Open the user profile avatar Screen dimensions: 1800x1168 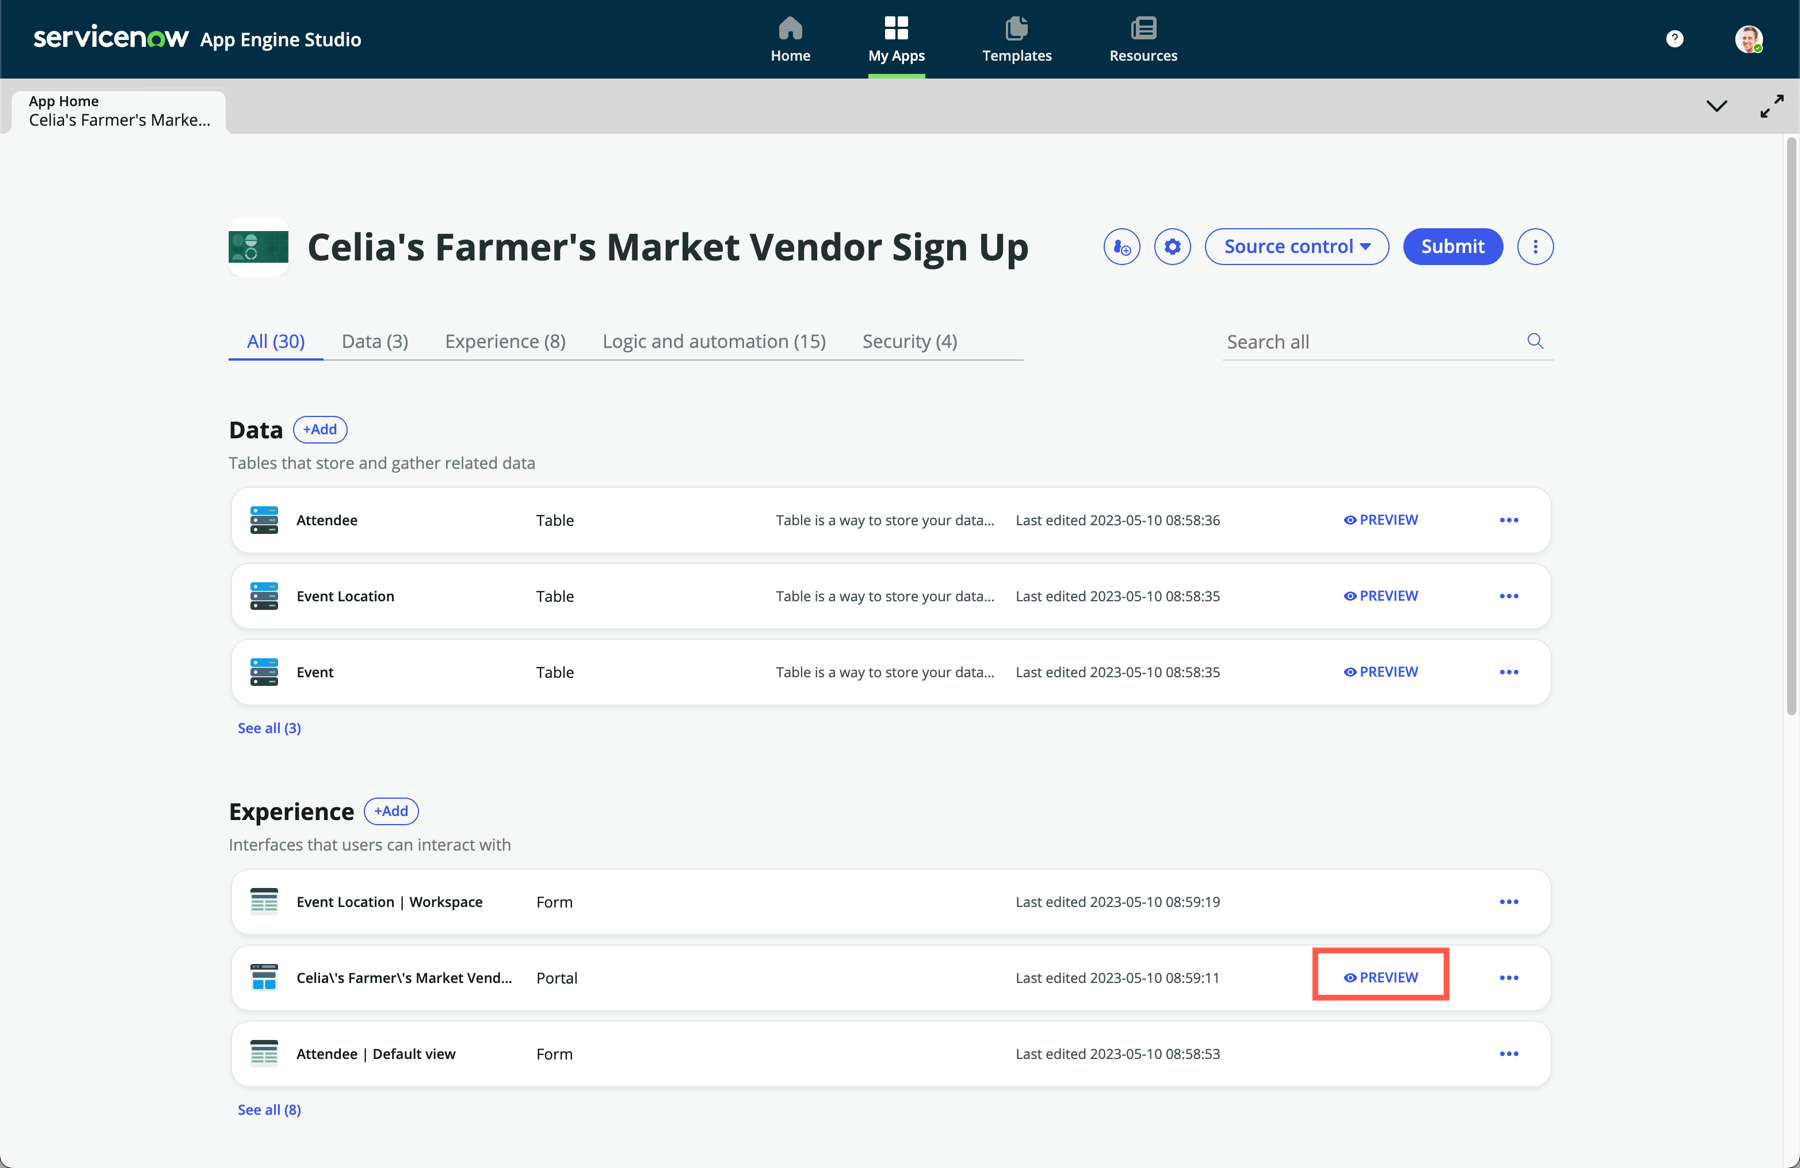click(1748, 39)
